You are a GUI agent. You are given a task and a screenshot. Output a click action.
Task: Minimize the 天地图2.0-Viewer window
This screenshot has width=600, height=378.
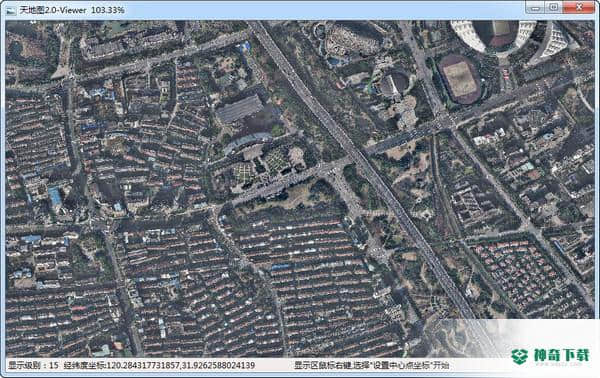coord(535,7)
